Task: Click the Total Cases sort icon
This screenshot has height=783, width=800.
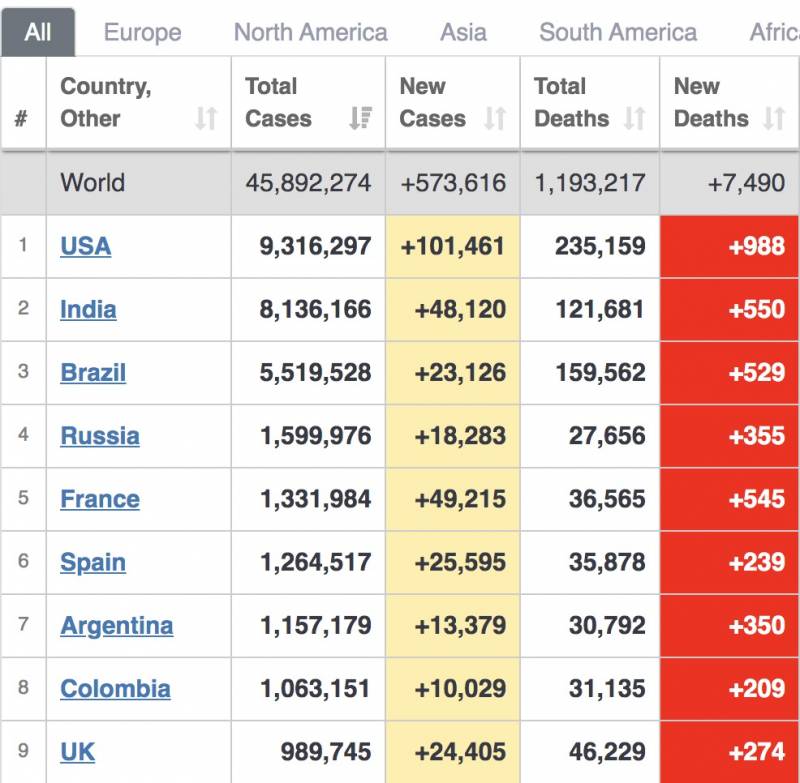Action: click(x=360, y=119)
